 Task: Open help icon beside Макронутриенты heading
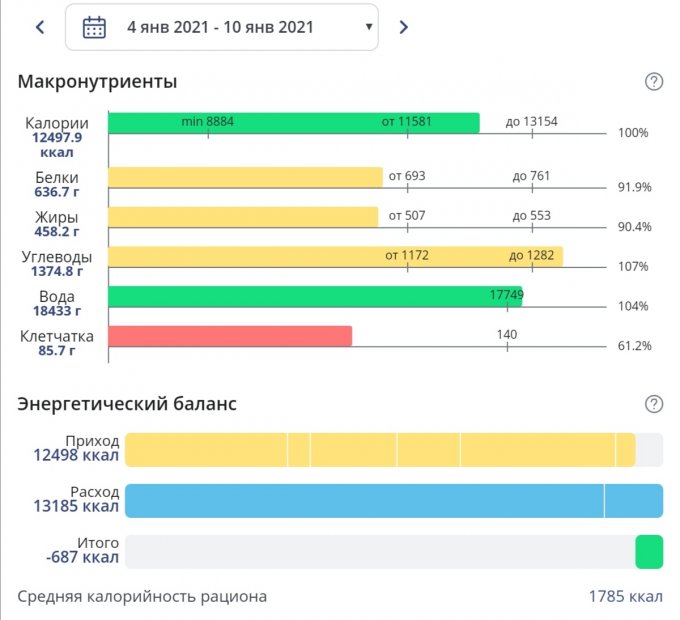[x=654, y=82]
